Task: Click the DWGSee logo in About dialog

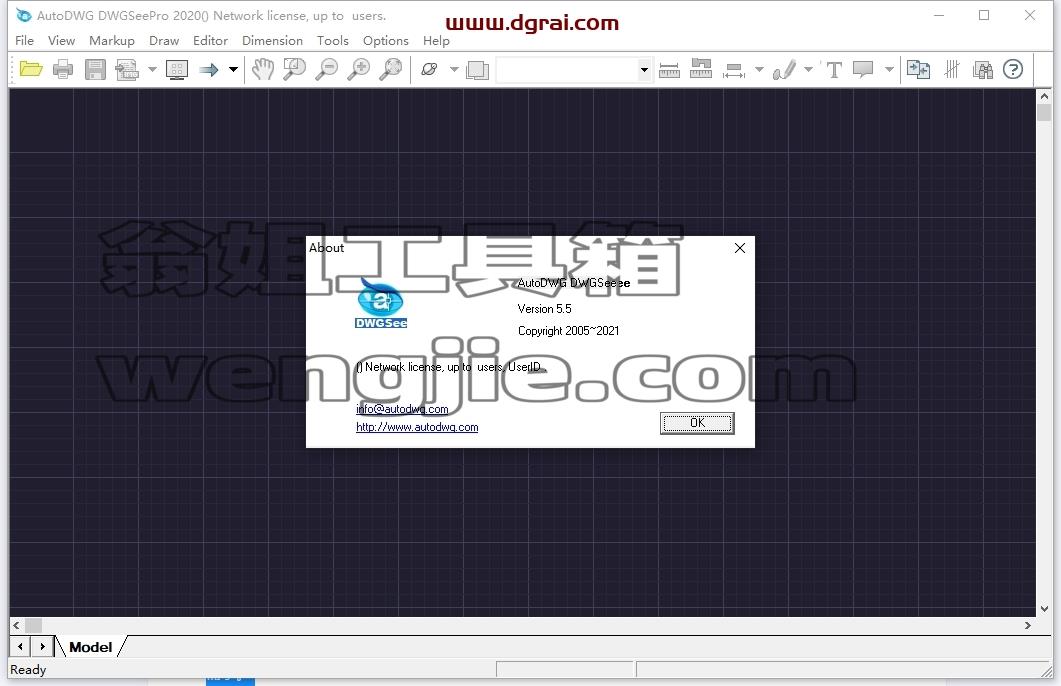Action: click(x=381, y=303)
